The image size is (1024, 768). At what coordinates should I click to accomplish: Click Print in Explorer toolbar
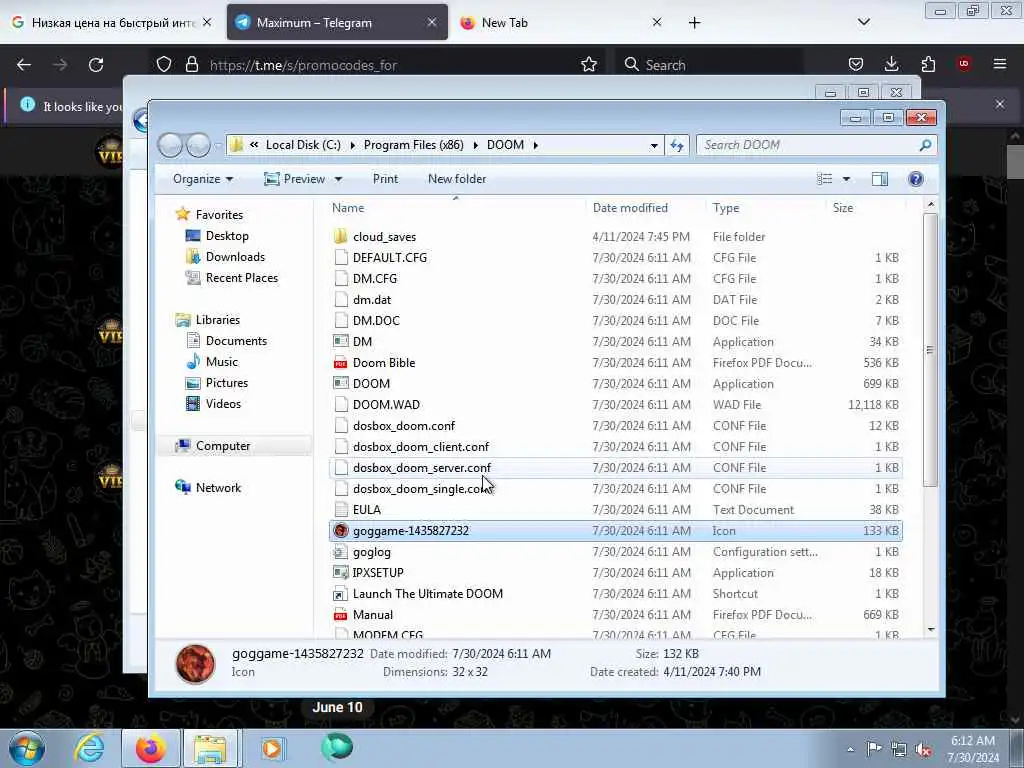[x=385, y=179]
